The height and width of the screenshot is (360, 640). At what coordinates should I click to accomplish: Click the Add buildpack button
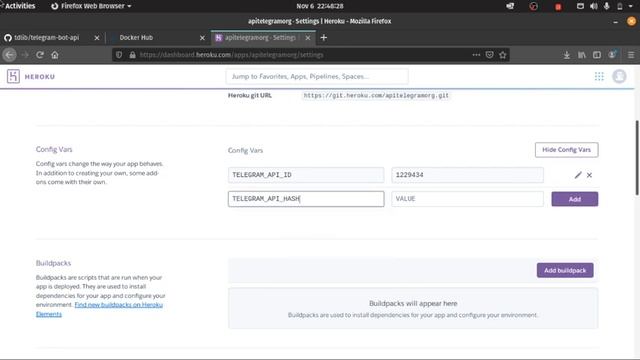point(565,270)
